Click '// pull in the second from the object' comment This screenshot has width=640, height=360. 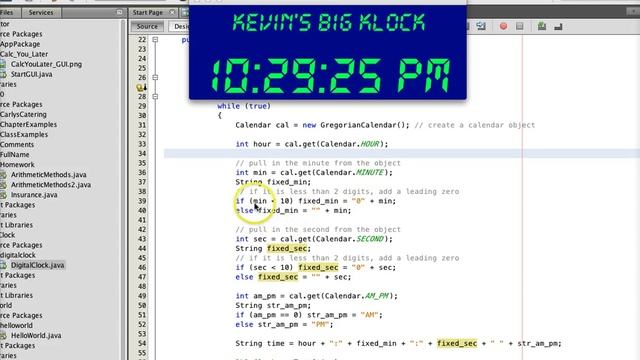click(318, 229)
